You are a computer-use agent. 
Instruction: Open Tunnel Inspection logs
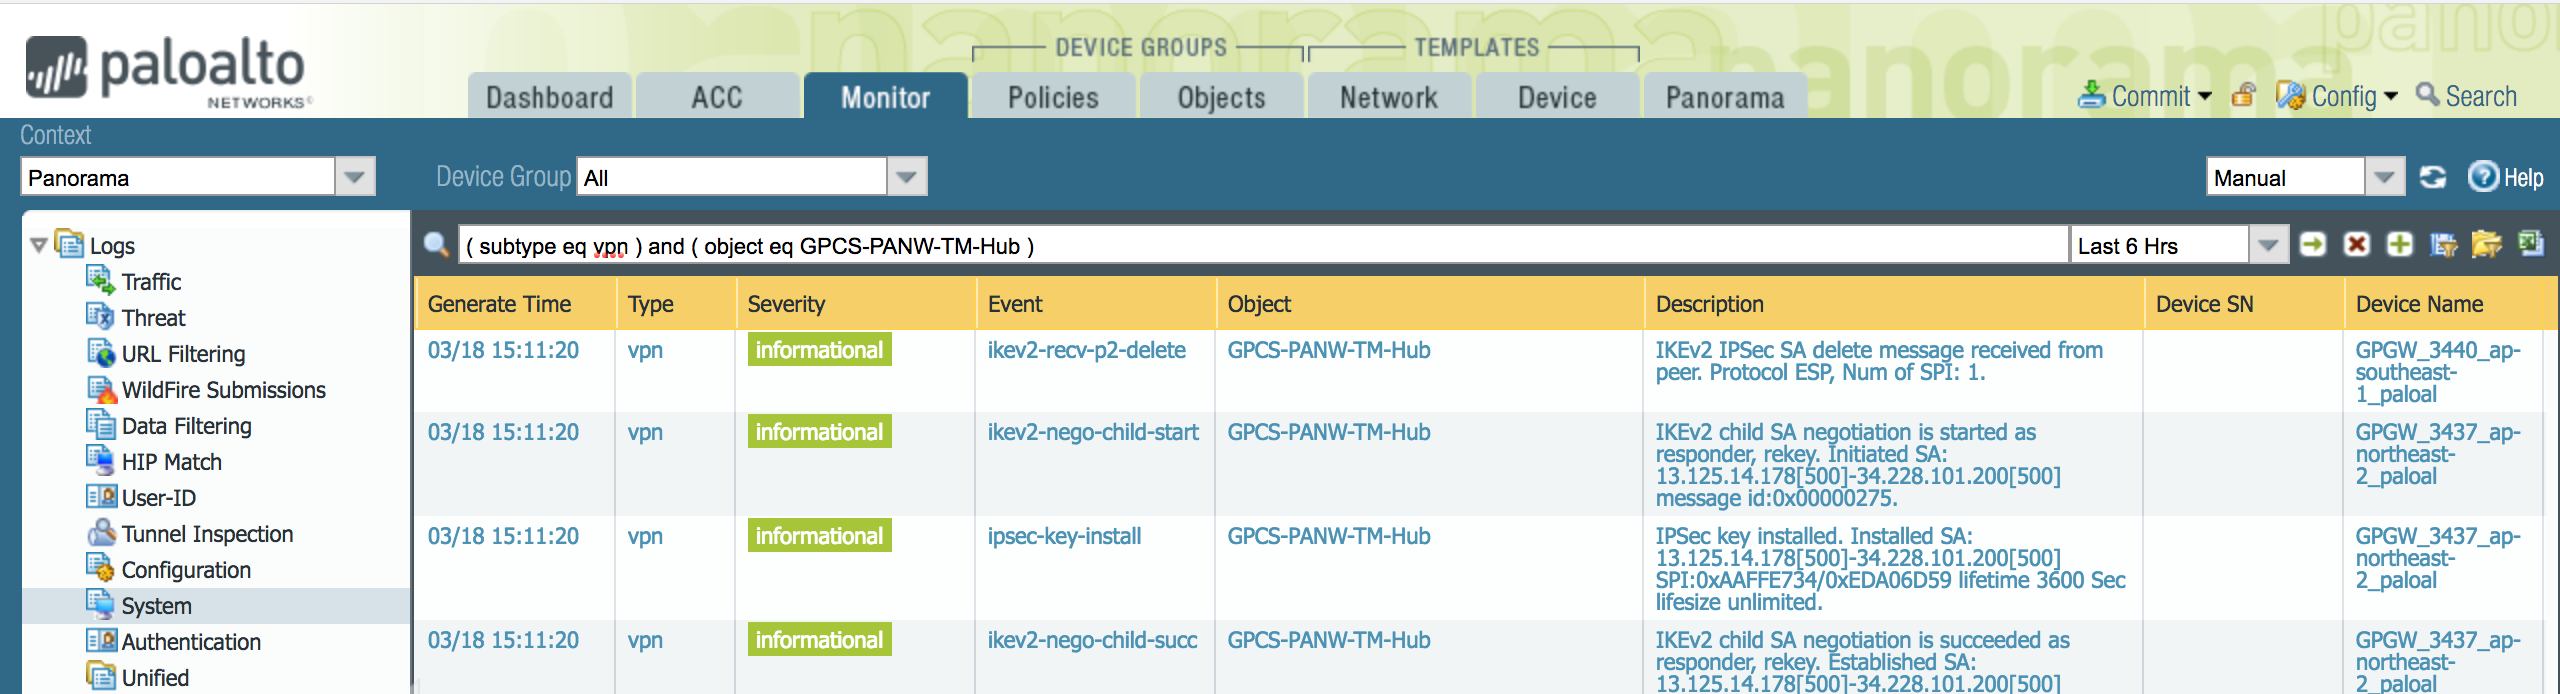tap(207, 534)
